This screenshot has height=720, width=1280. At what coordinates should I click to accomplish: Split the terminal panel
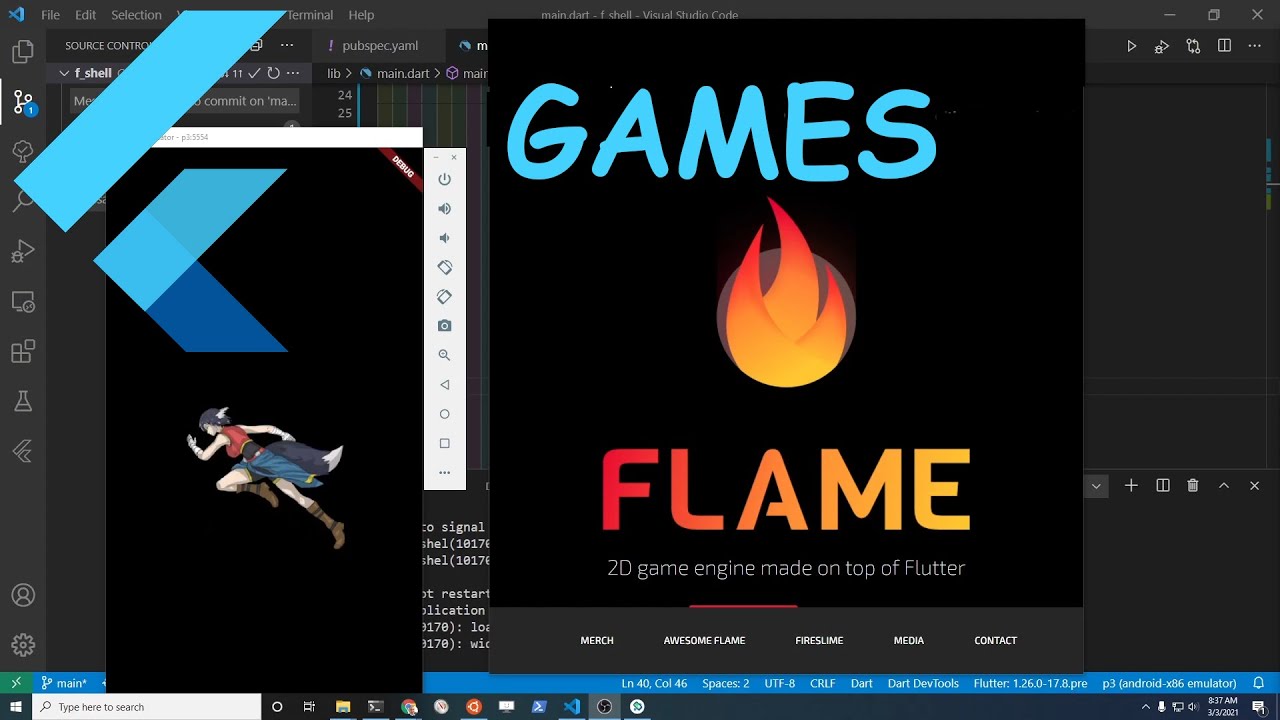1162,485
